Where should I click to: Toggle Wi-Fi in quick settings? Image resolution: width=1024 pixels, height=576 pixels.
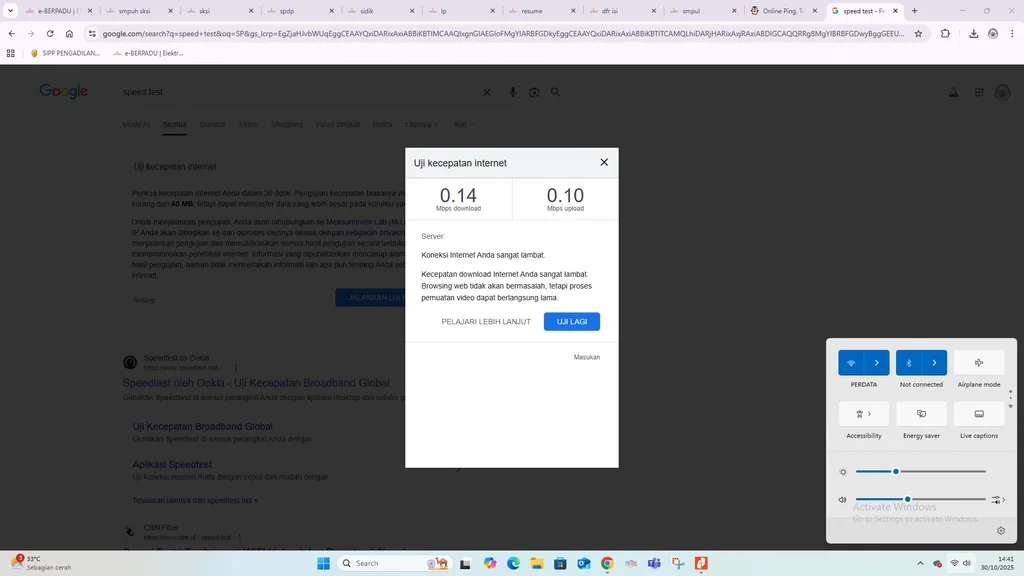[851, 363]
